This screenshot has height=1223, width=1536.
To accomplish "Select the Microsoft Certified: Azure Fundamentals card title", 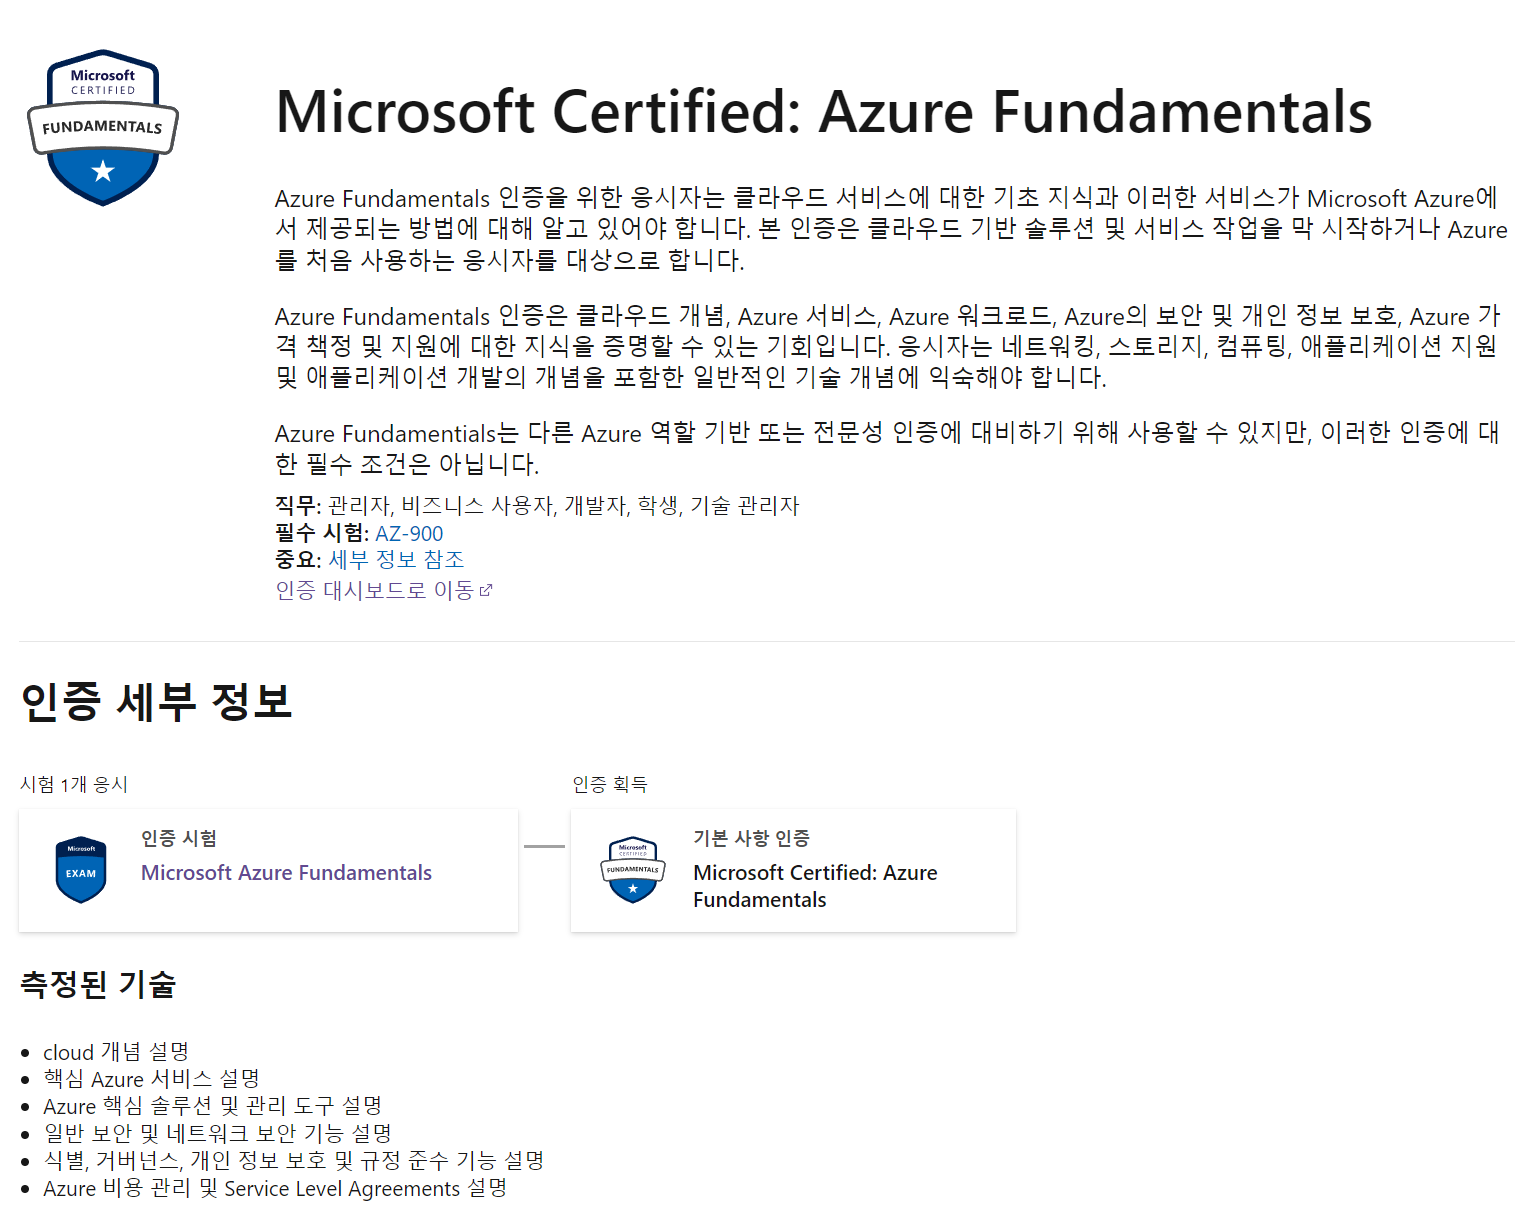I will click(x=815, y=886).
